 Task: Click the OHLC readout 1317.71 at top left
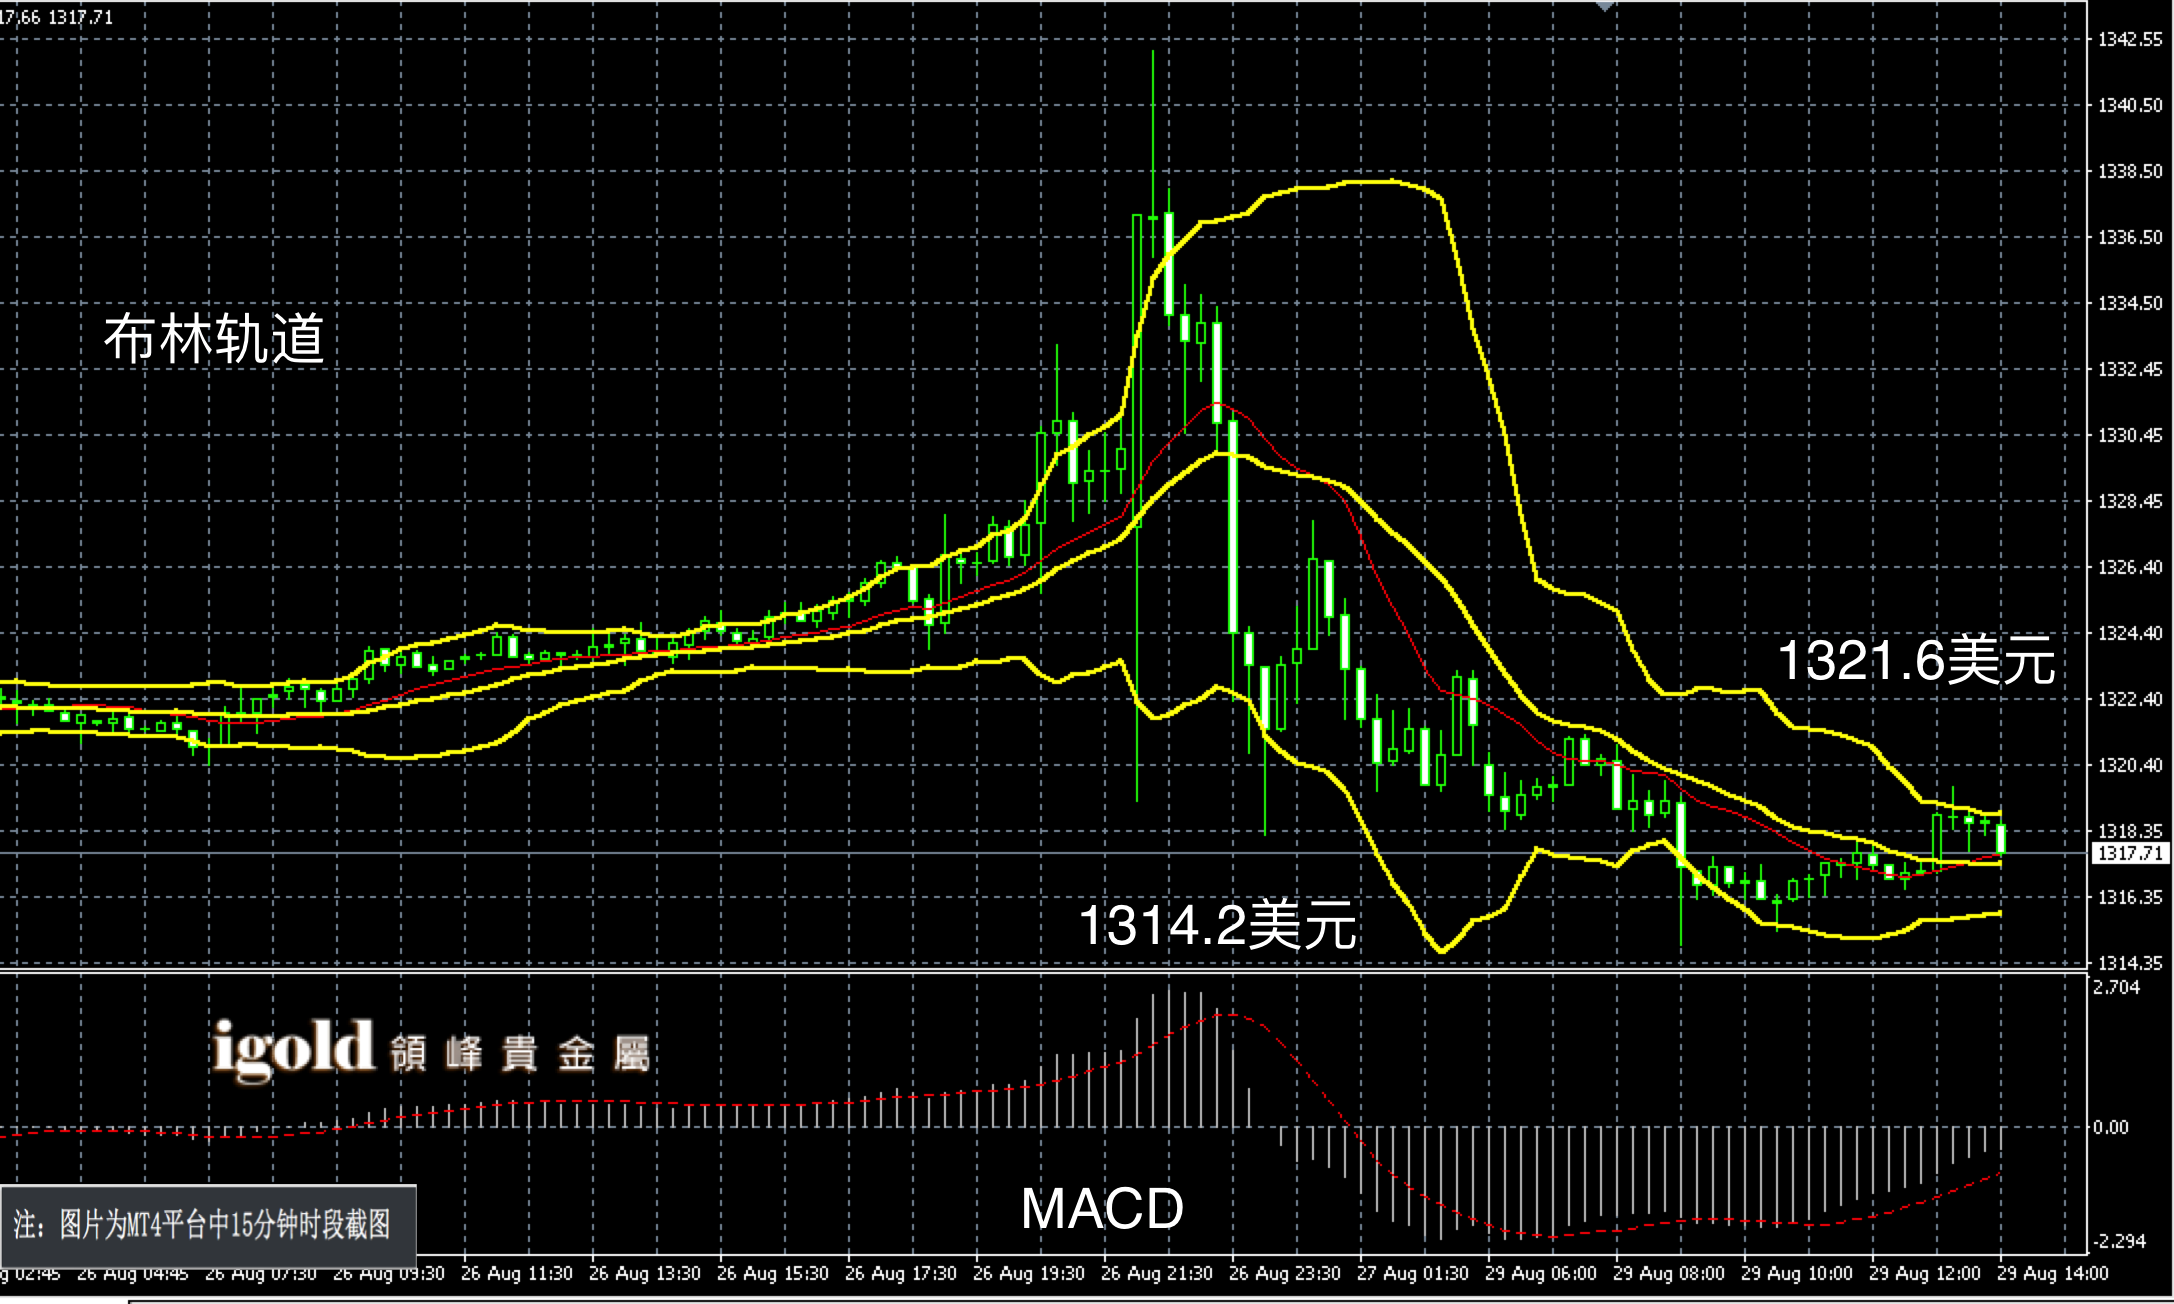click(80, 17)
